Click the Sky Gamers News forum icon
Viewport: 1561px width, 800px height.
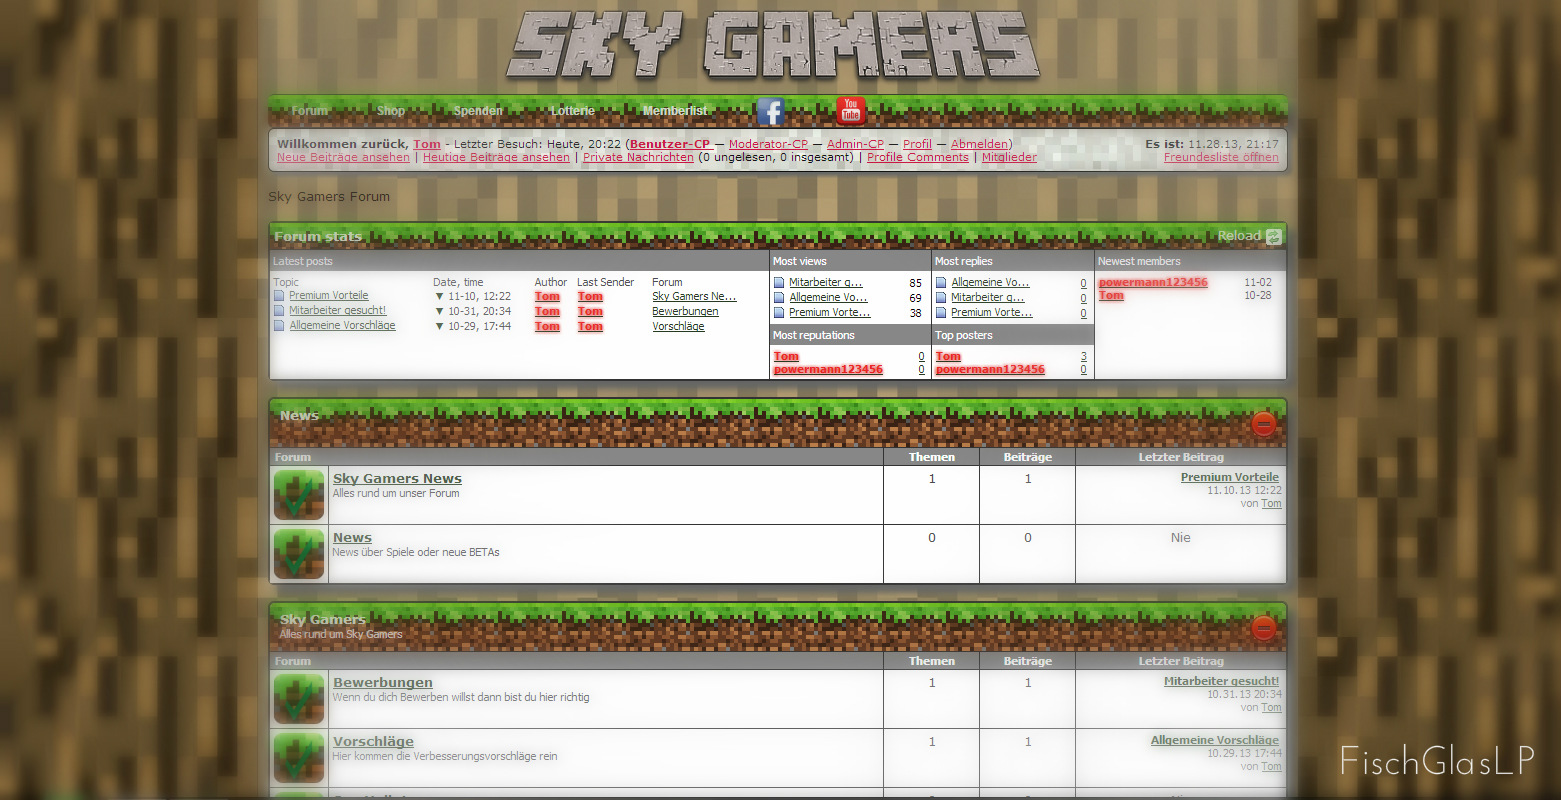point(299,495)
